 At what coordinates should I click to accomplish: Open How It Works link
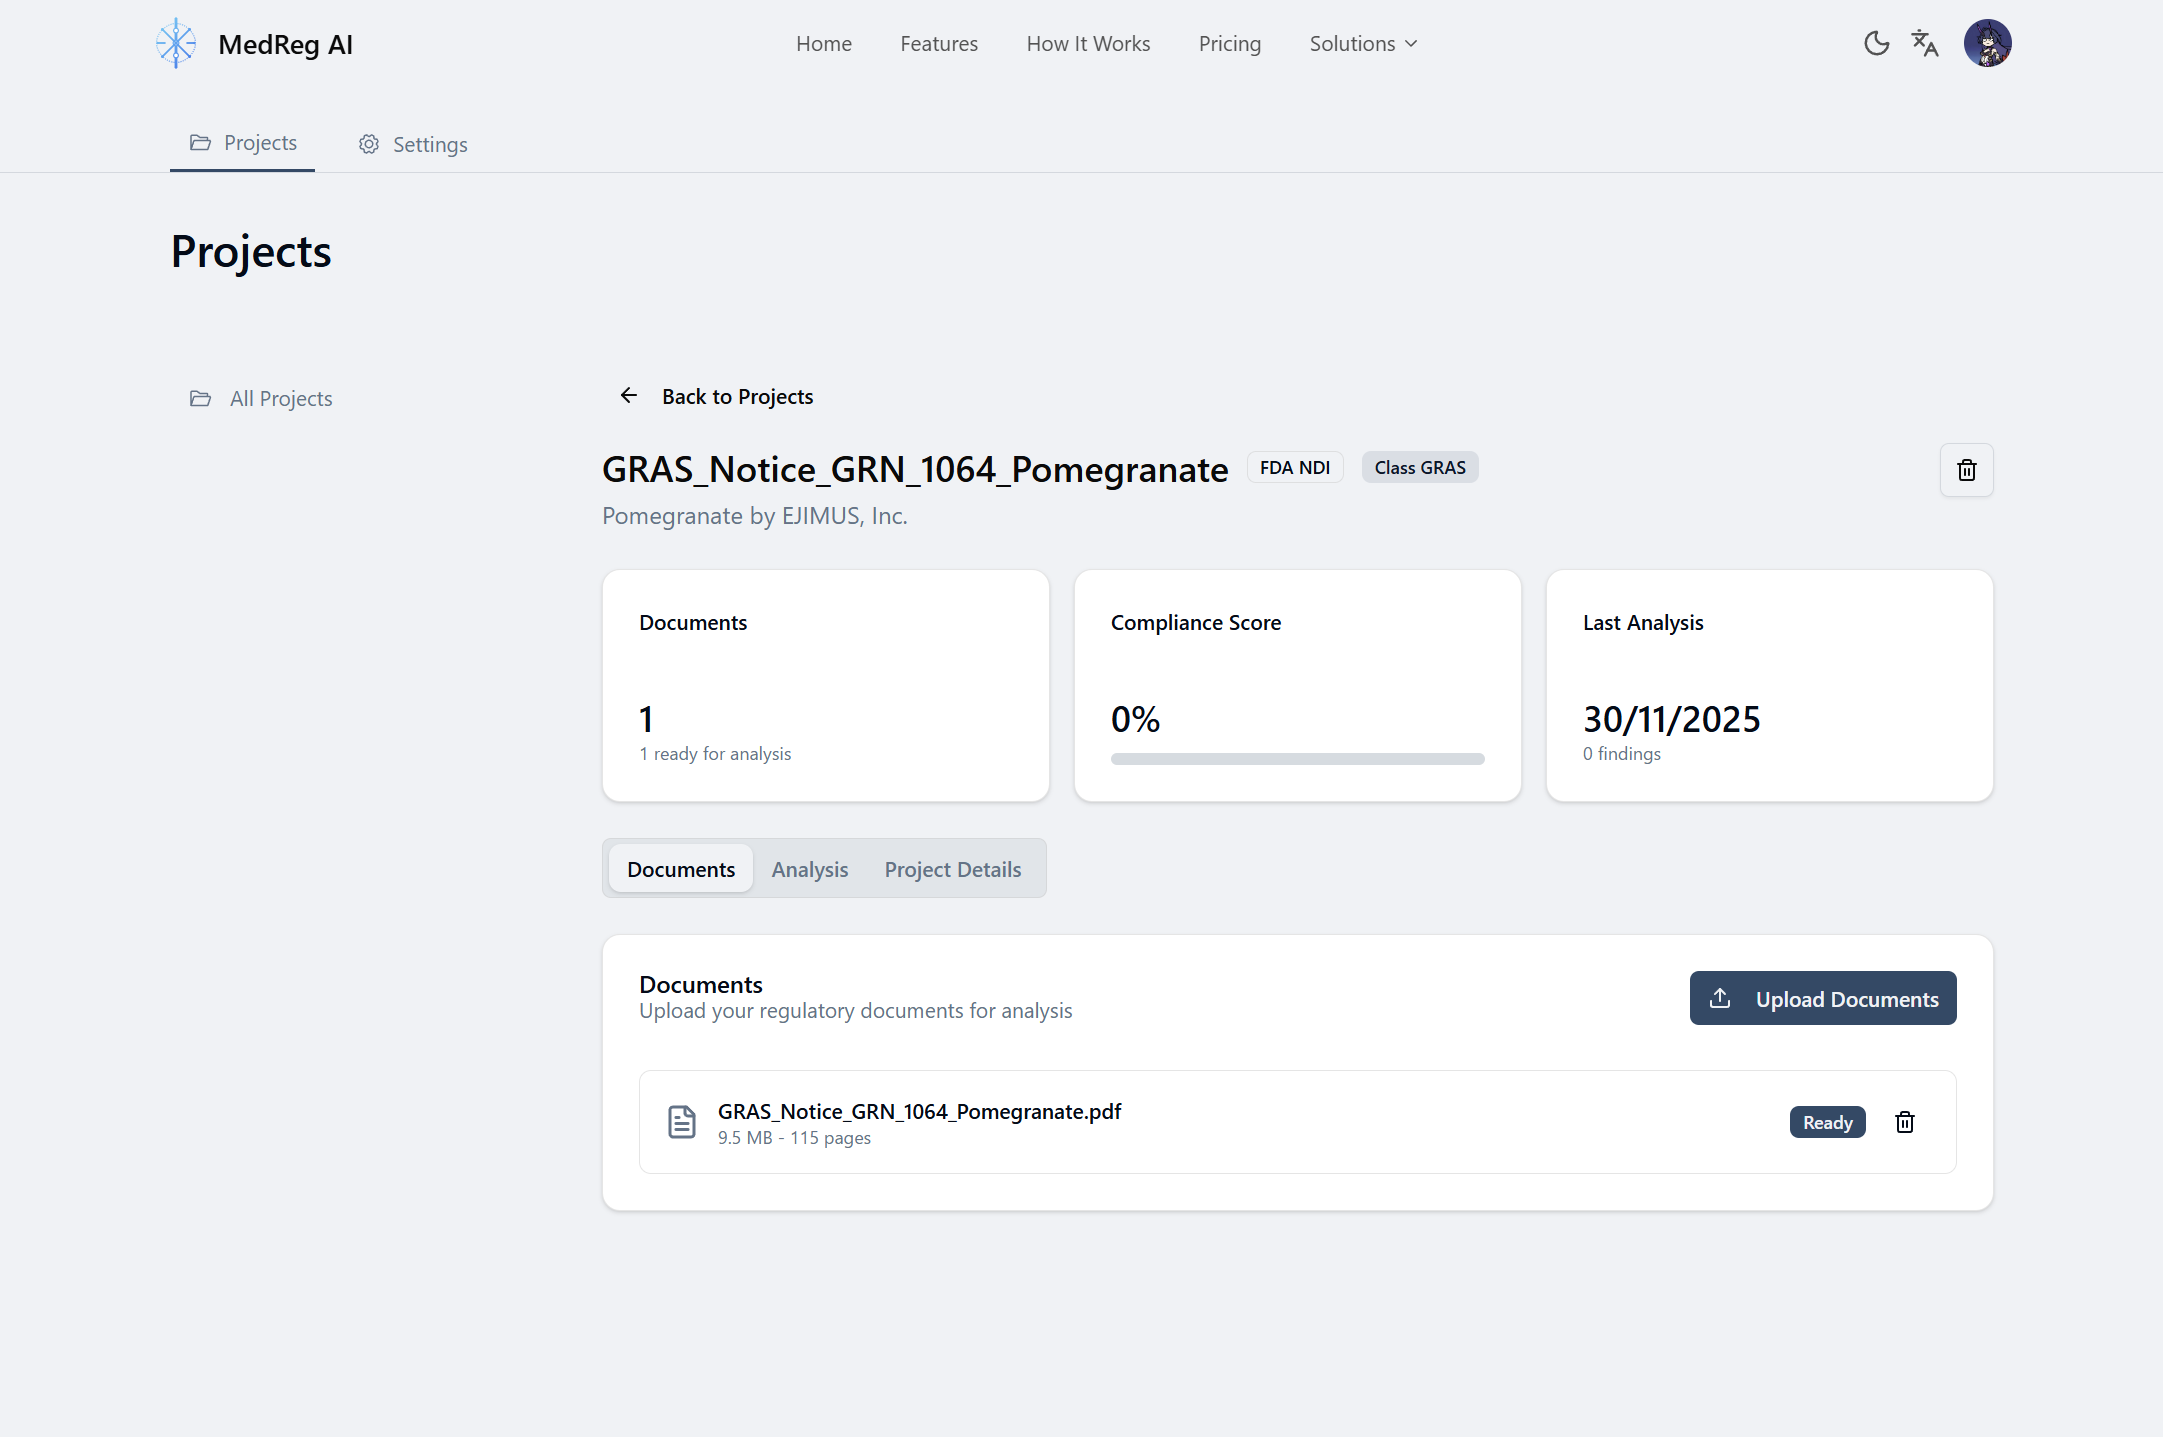(1088, 44)
